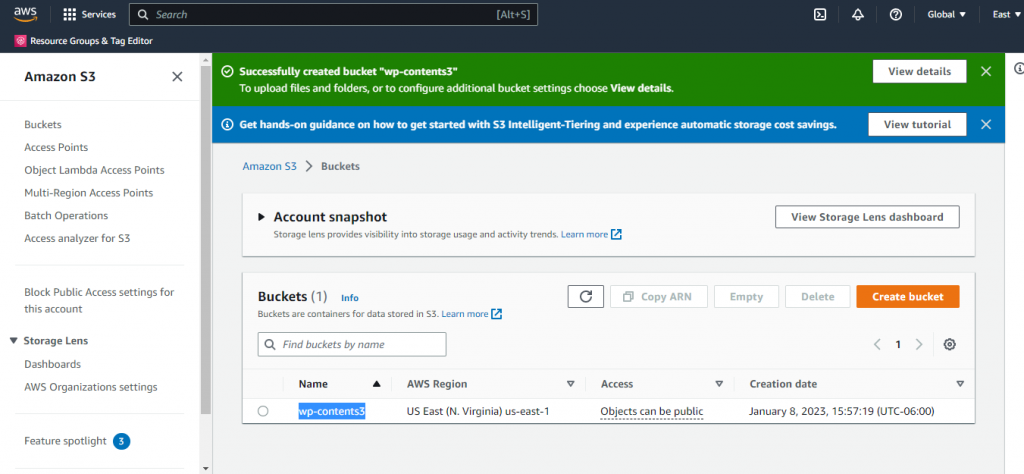This screenshot has width=1024, height=474.
Task: Close the Amazon S3 sidebar panel
Action: coord(177,76)
